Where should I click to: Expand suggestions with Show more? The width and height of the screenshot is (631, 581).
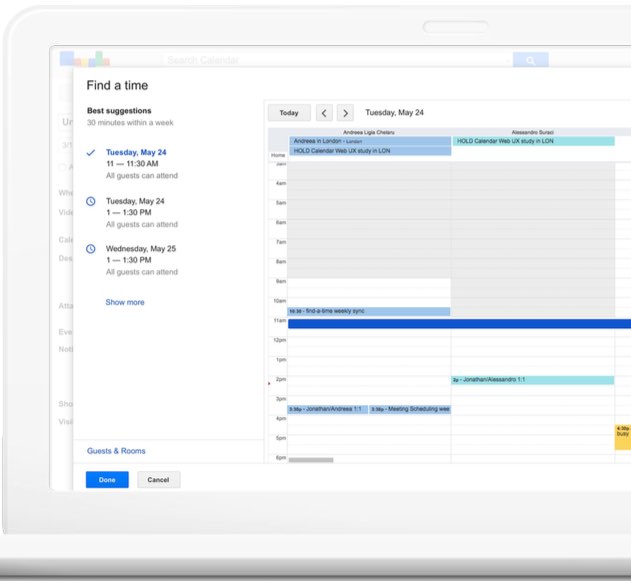[x=125, y=302]
